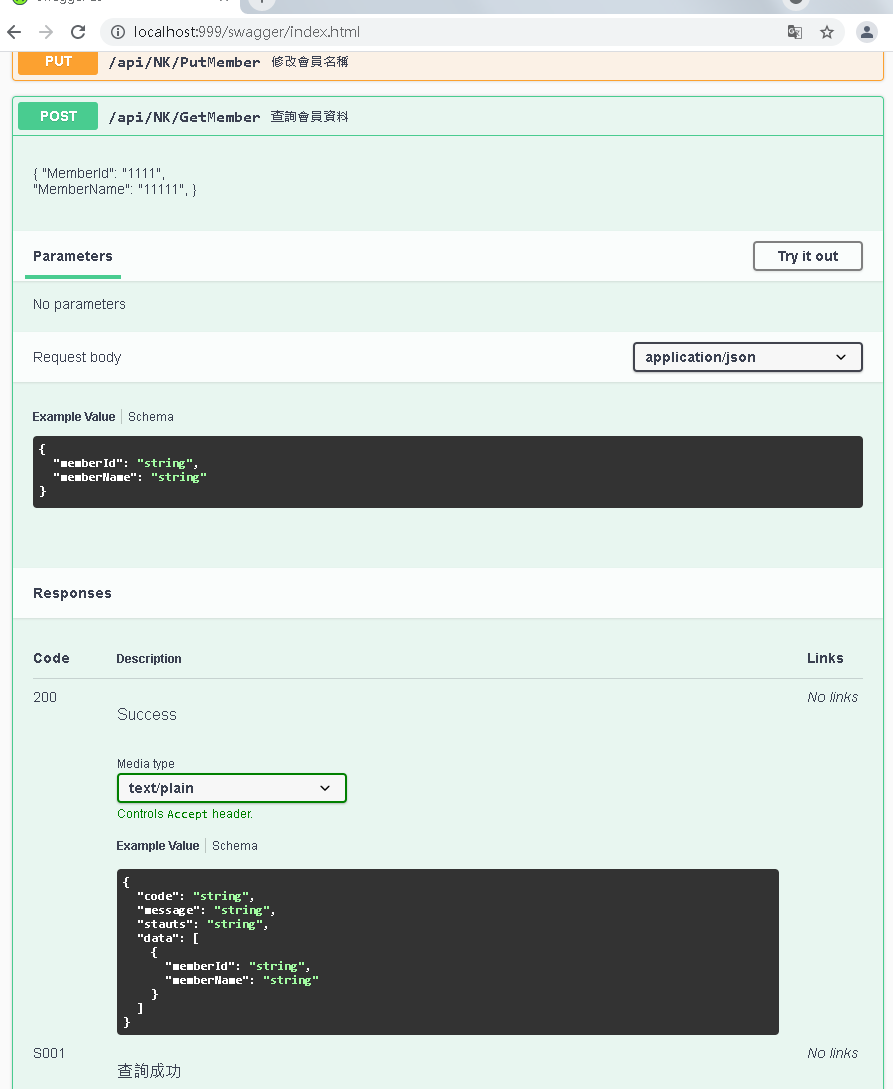Click the translate page icon
The image size is (893, 1089).
tap(795, 32)
